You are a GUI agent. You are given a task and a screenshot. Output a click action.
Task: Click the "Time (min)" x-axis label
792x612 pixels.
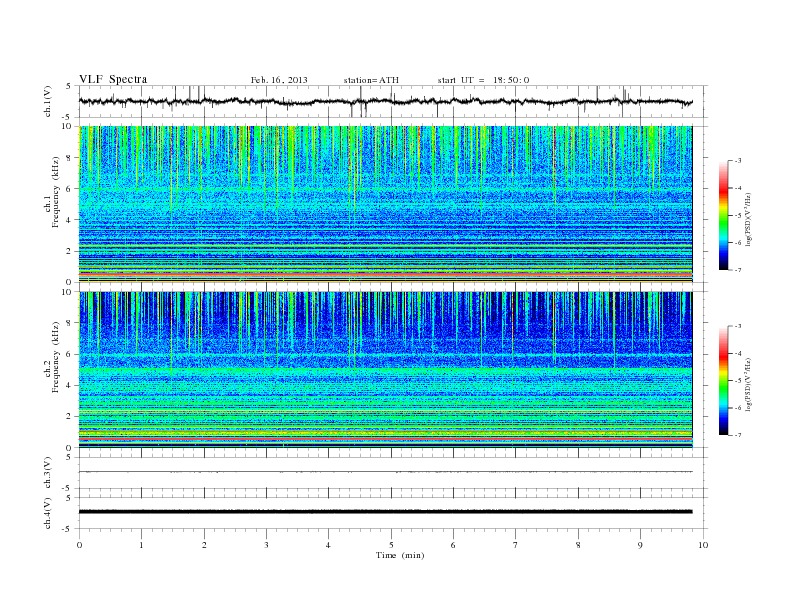click(400, 555)
